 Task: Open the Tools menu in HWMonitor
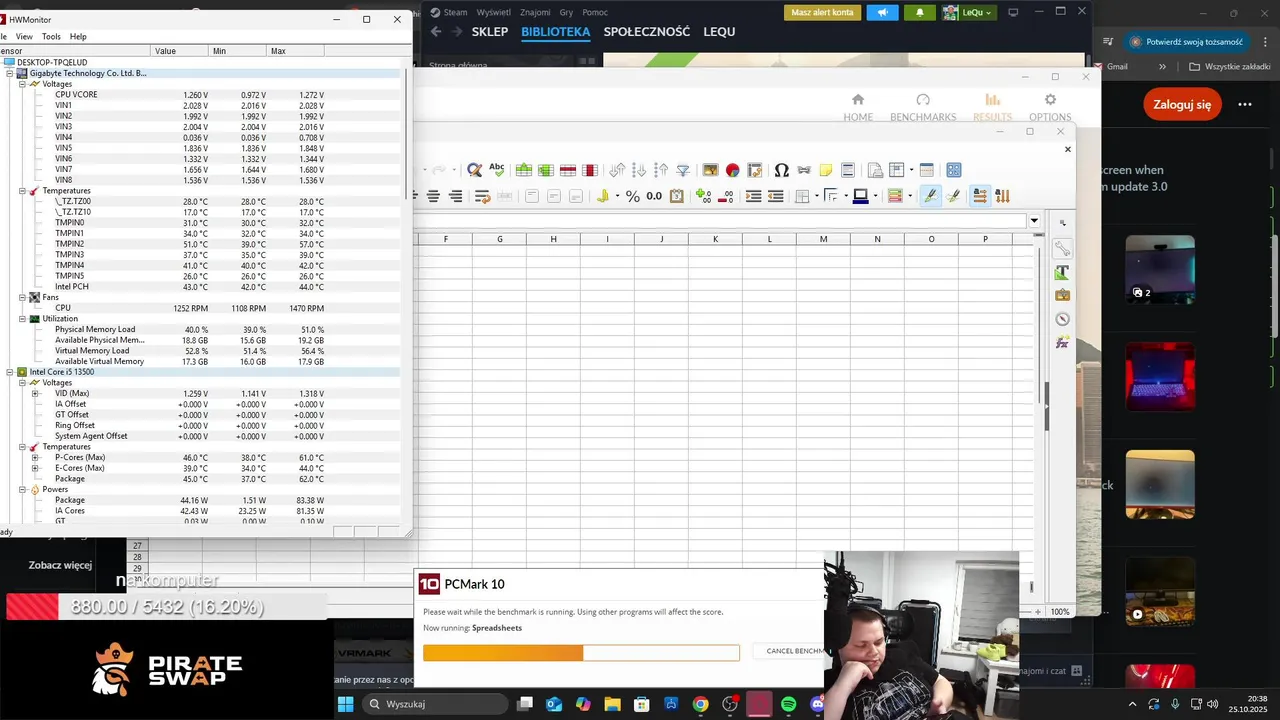pos(51,36)
